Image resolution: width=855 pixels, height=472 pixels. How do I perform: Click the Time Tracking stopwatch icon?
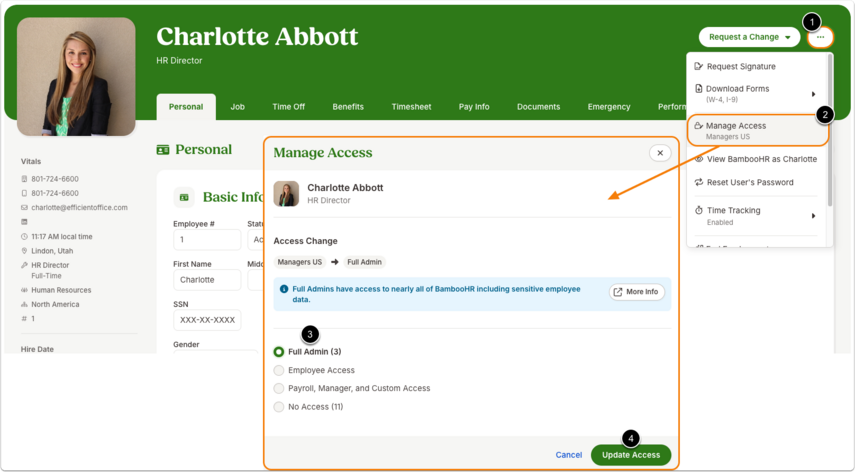click(x=699, y=210)
